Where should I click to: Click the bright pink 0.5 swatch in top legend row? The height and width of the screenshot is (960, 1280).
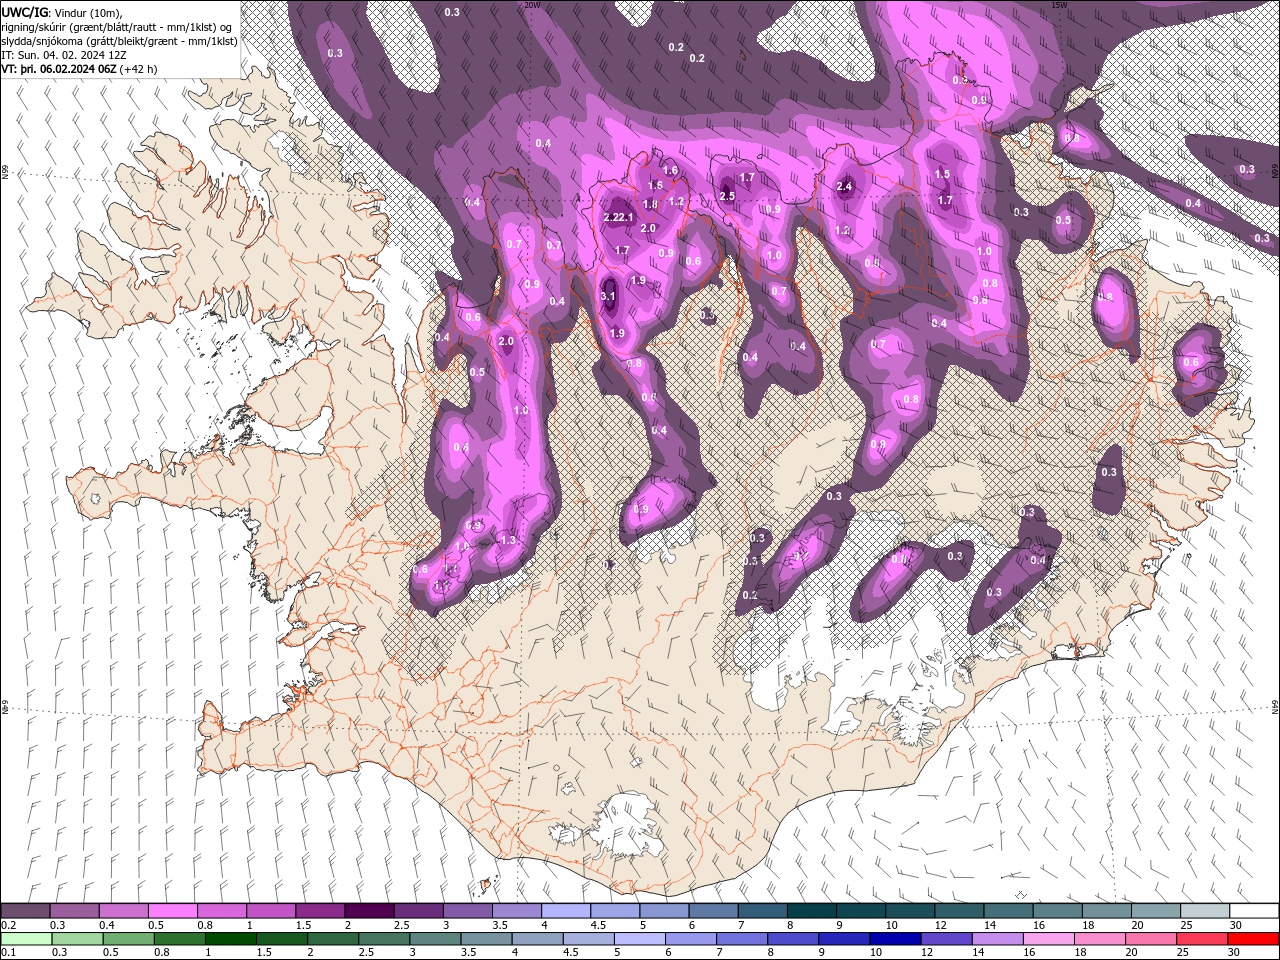[x=173, y=911]
